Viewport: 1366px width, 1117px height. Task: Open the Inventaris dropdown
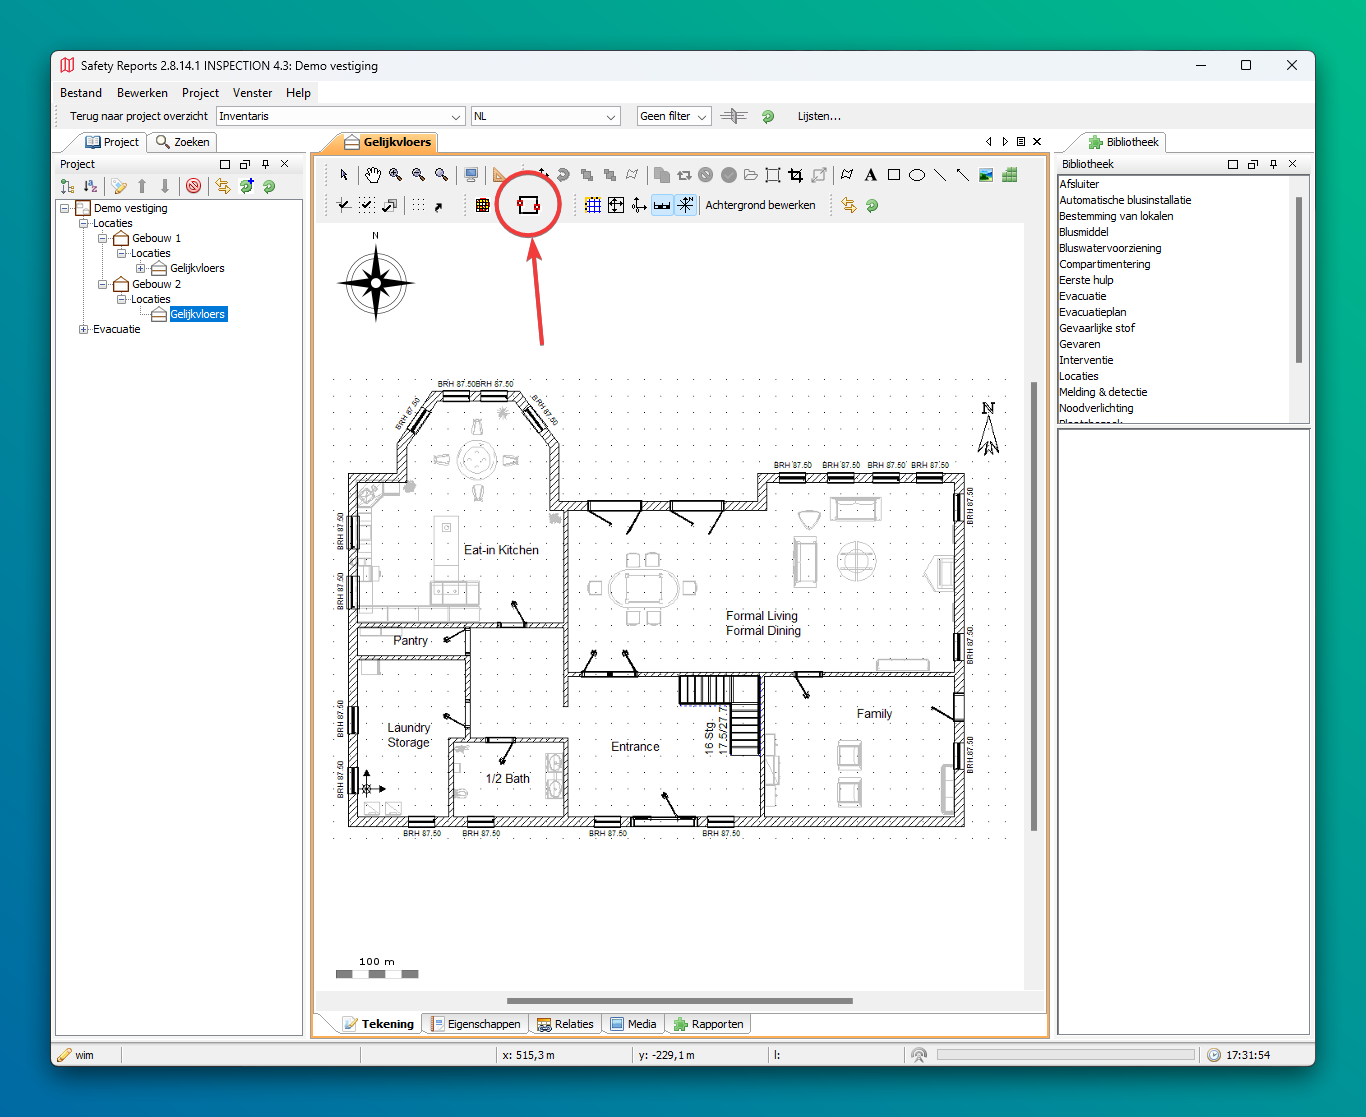340,116
